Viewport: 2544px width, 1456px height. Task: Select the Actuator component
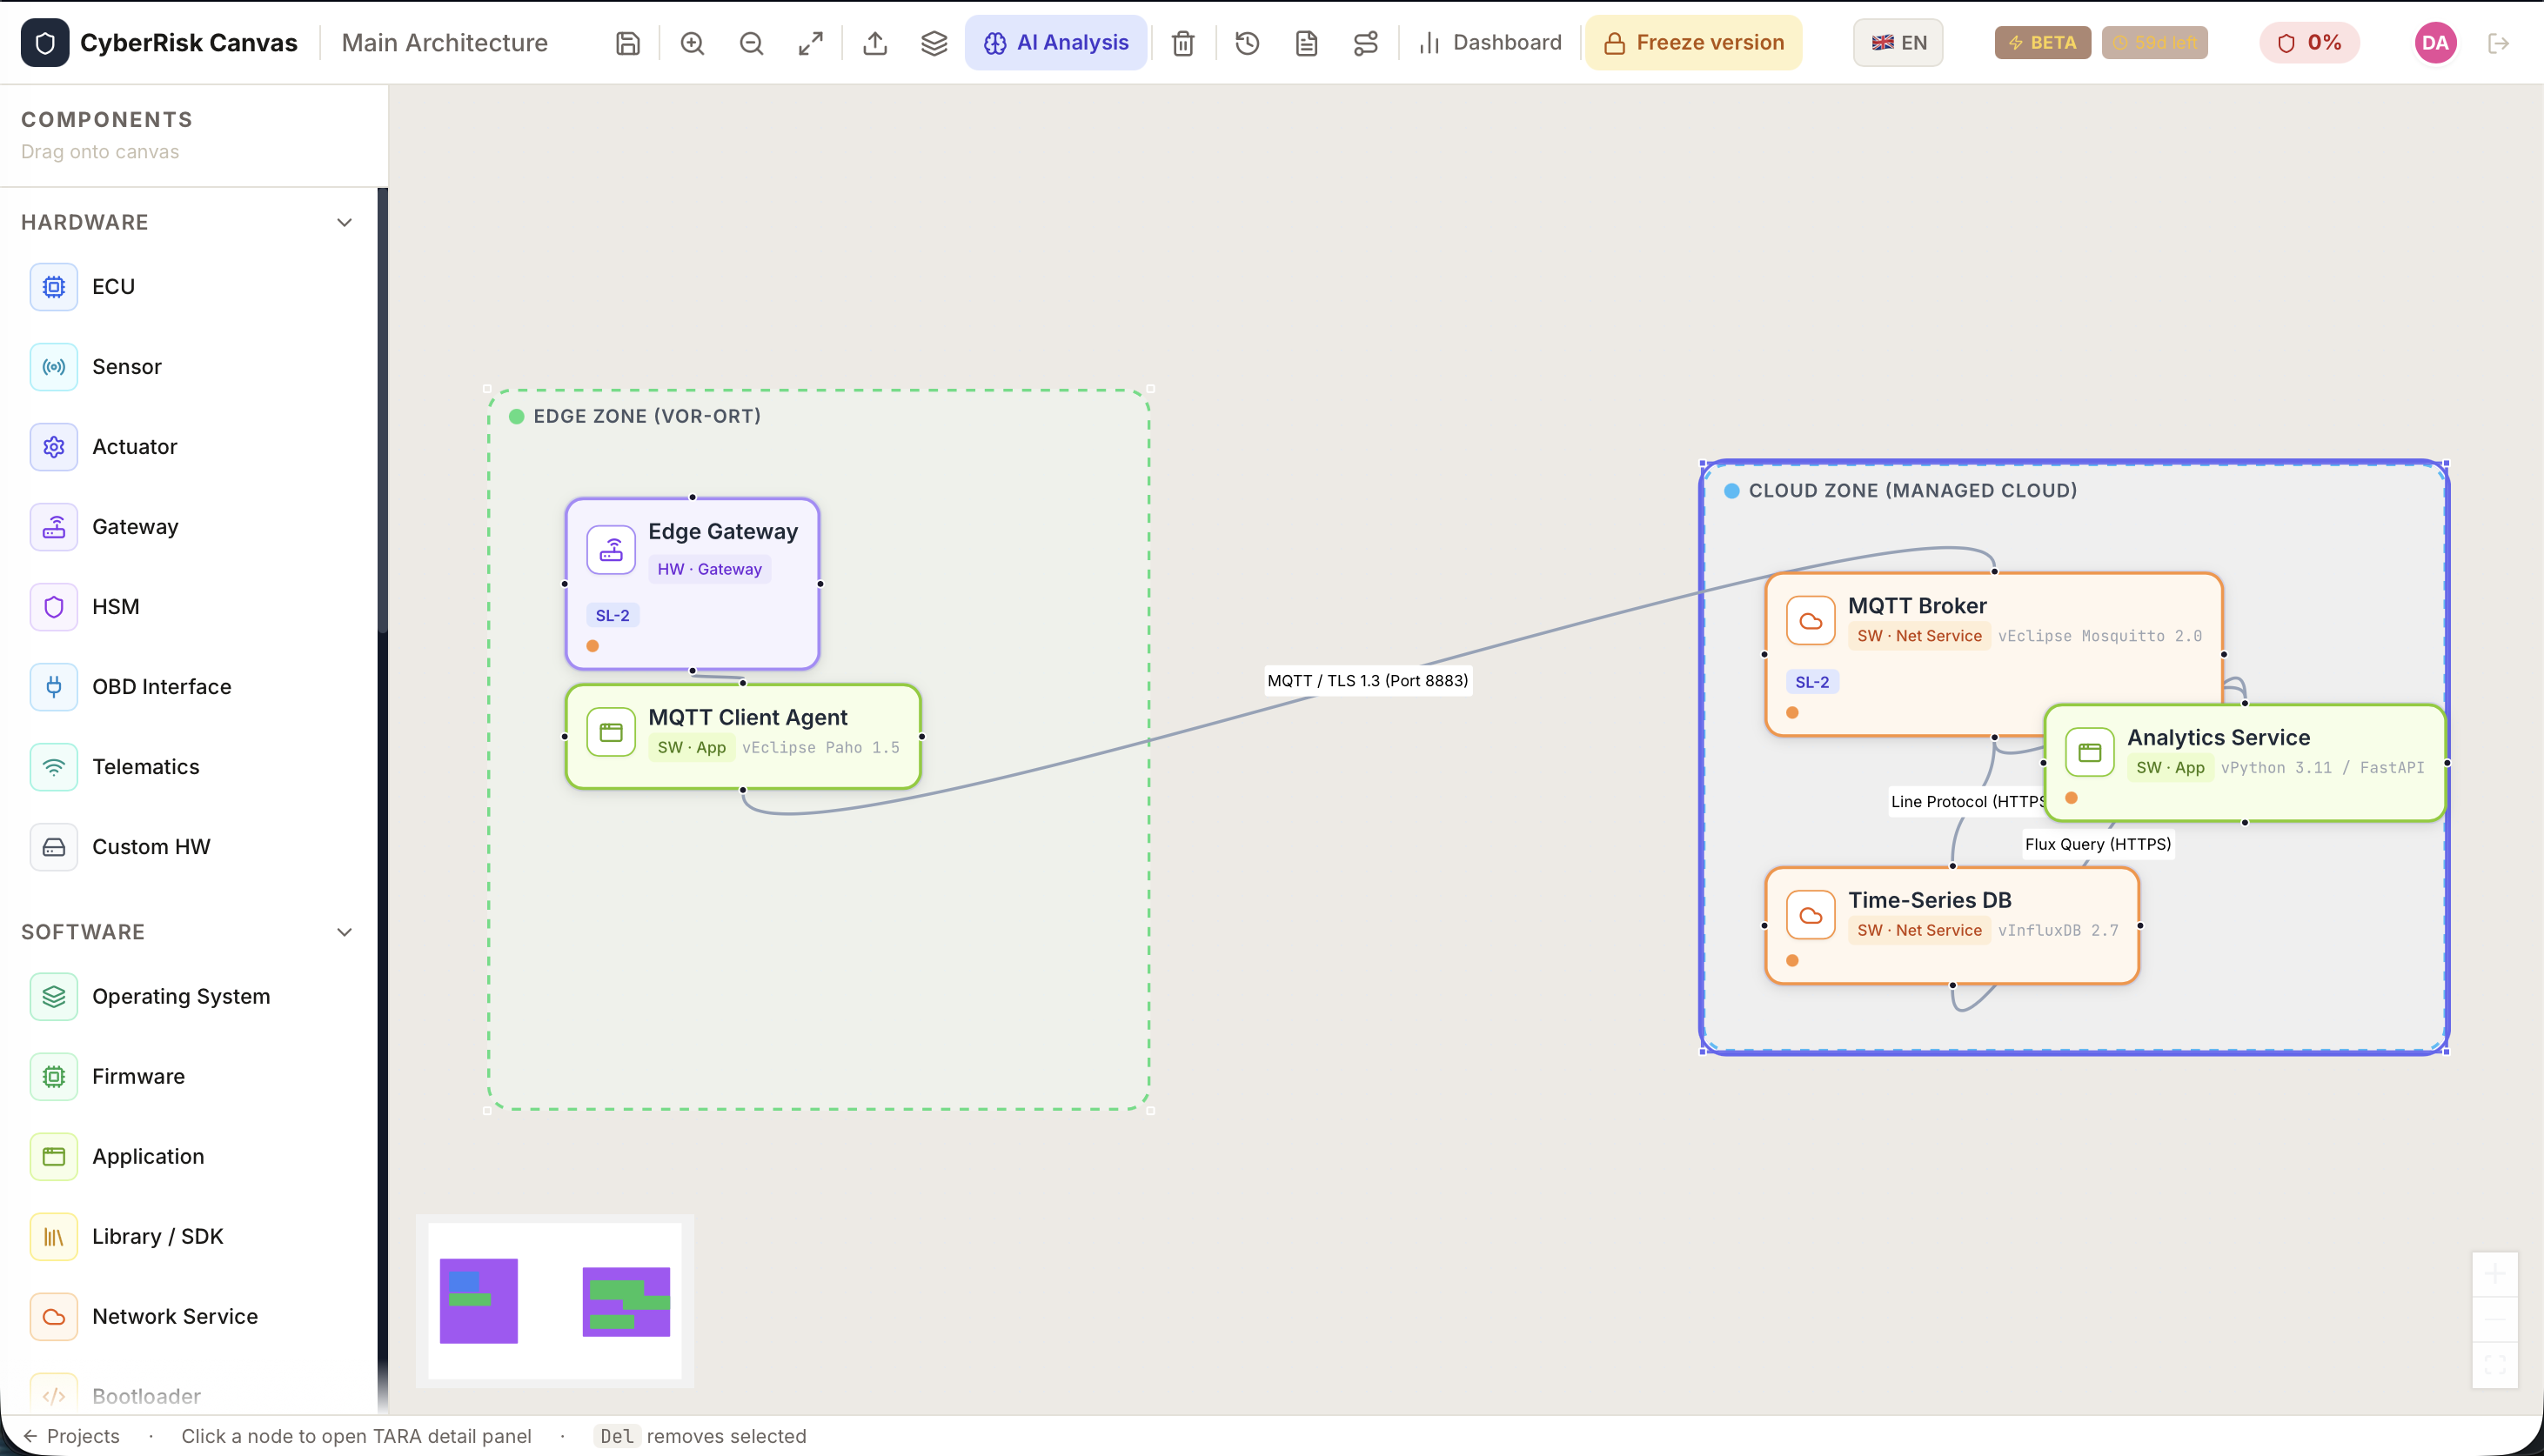pyautogui.click(x=189, y=447)
